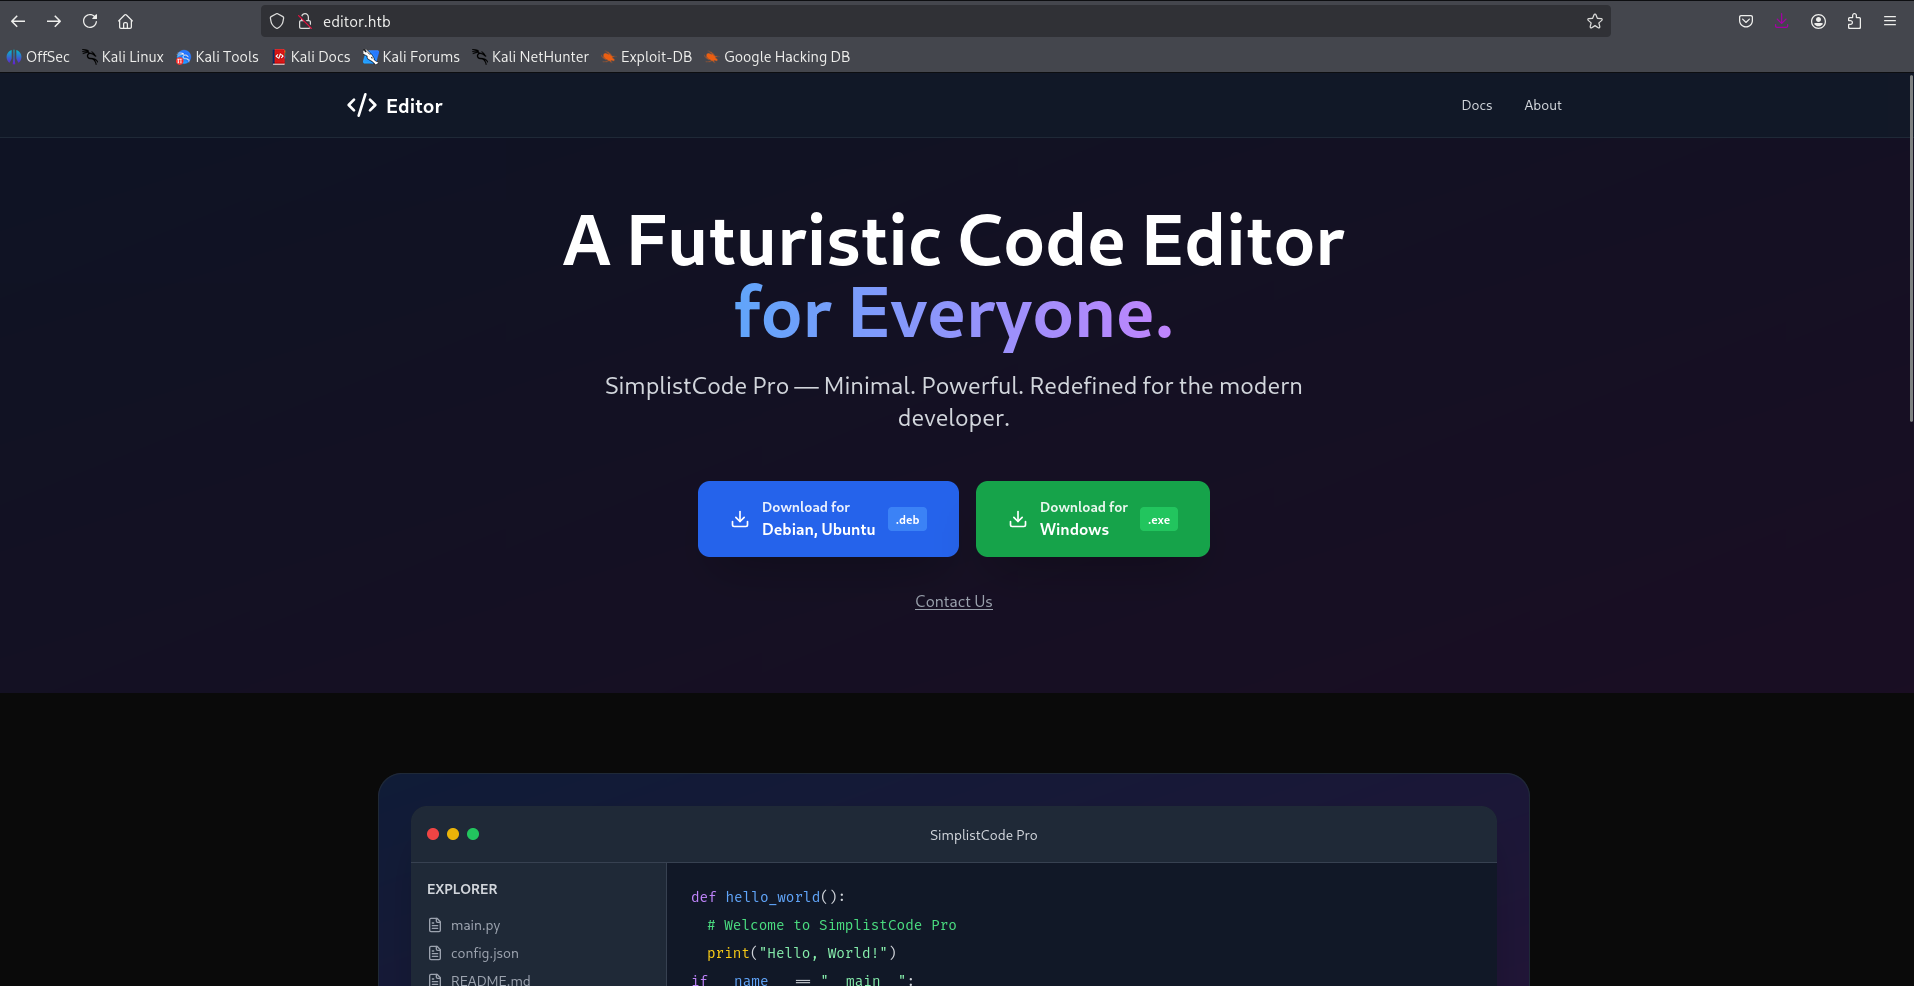Click the 'for Everyone.' gradient text
Screen dimensions: 1914x986
(954, 314)
